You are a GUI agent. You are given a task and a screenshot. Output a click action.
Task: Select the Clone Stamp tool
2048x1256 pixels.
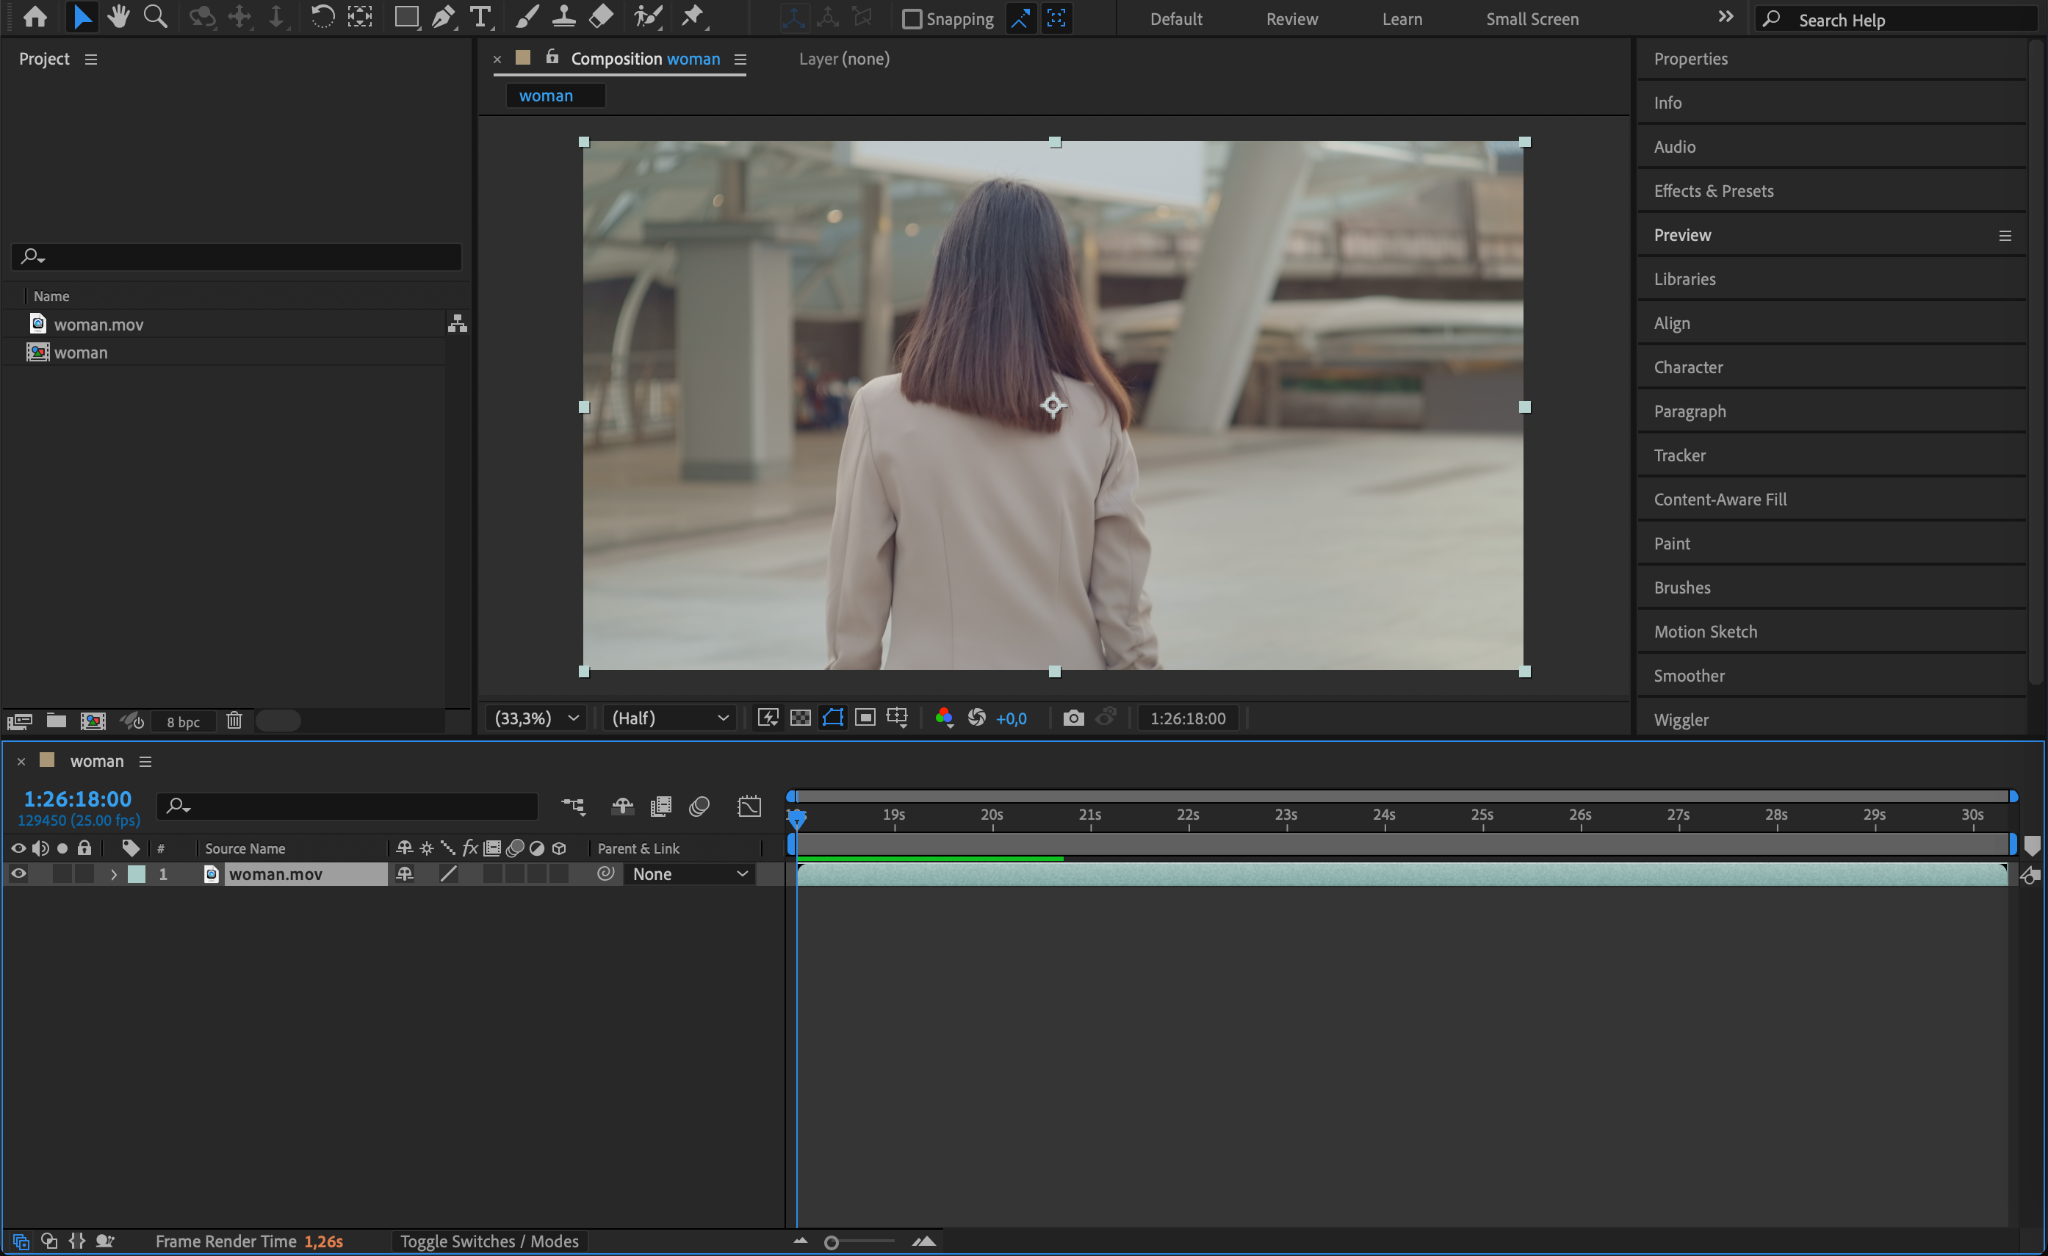564,17
